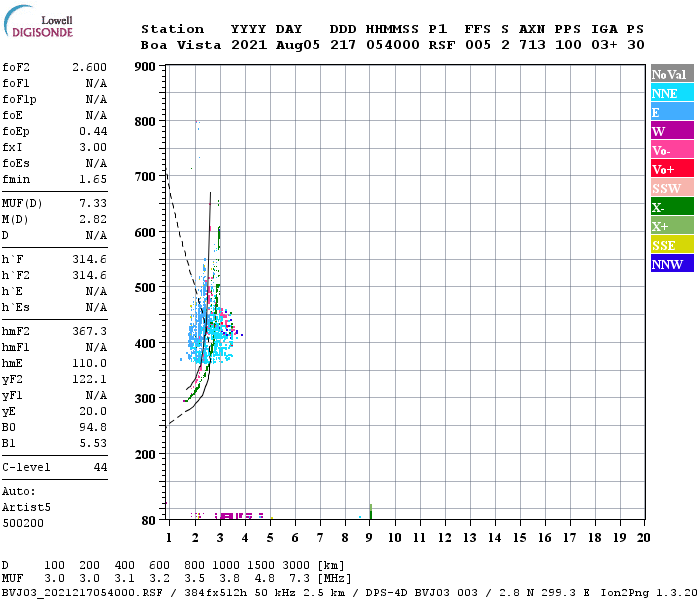Click the hmF2 value 367.3
Screen dimensions: 700x600
point(91,330)
